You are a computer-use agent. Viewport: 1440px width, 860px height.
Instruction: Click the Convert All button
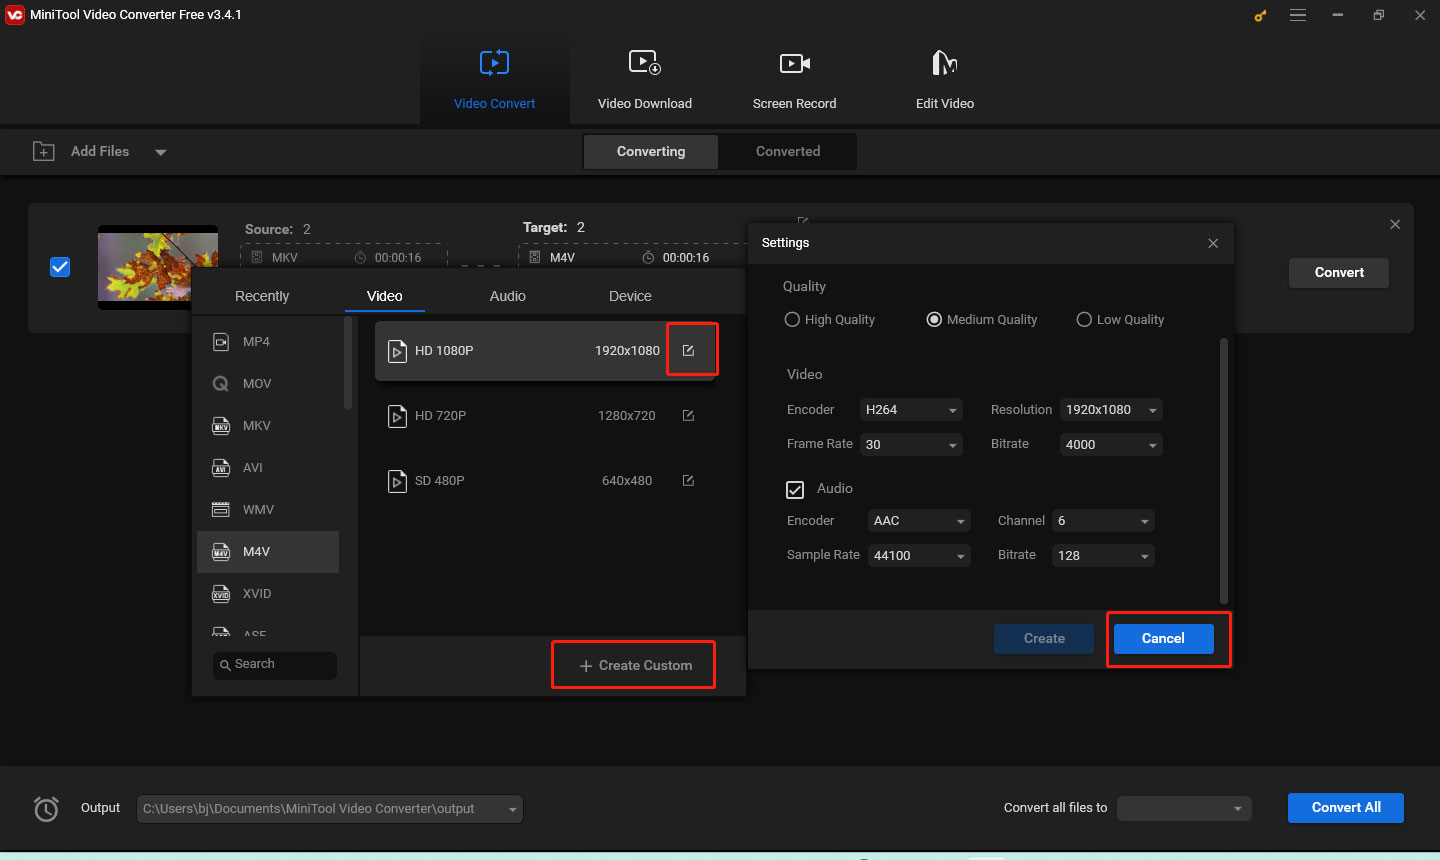1346,808
